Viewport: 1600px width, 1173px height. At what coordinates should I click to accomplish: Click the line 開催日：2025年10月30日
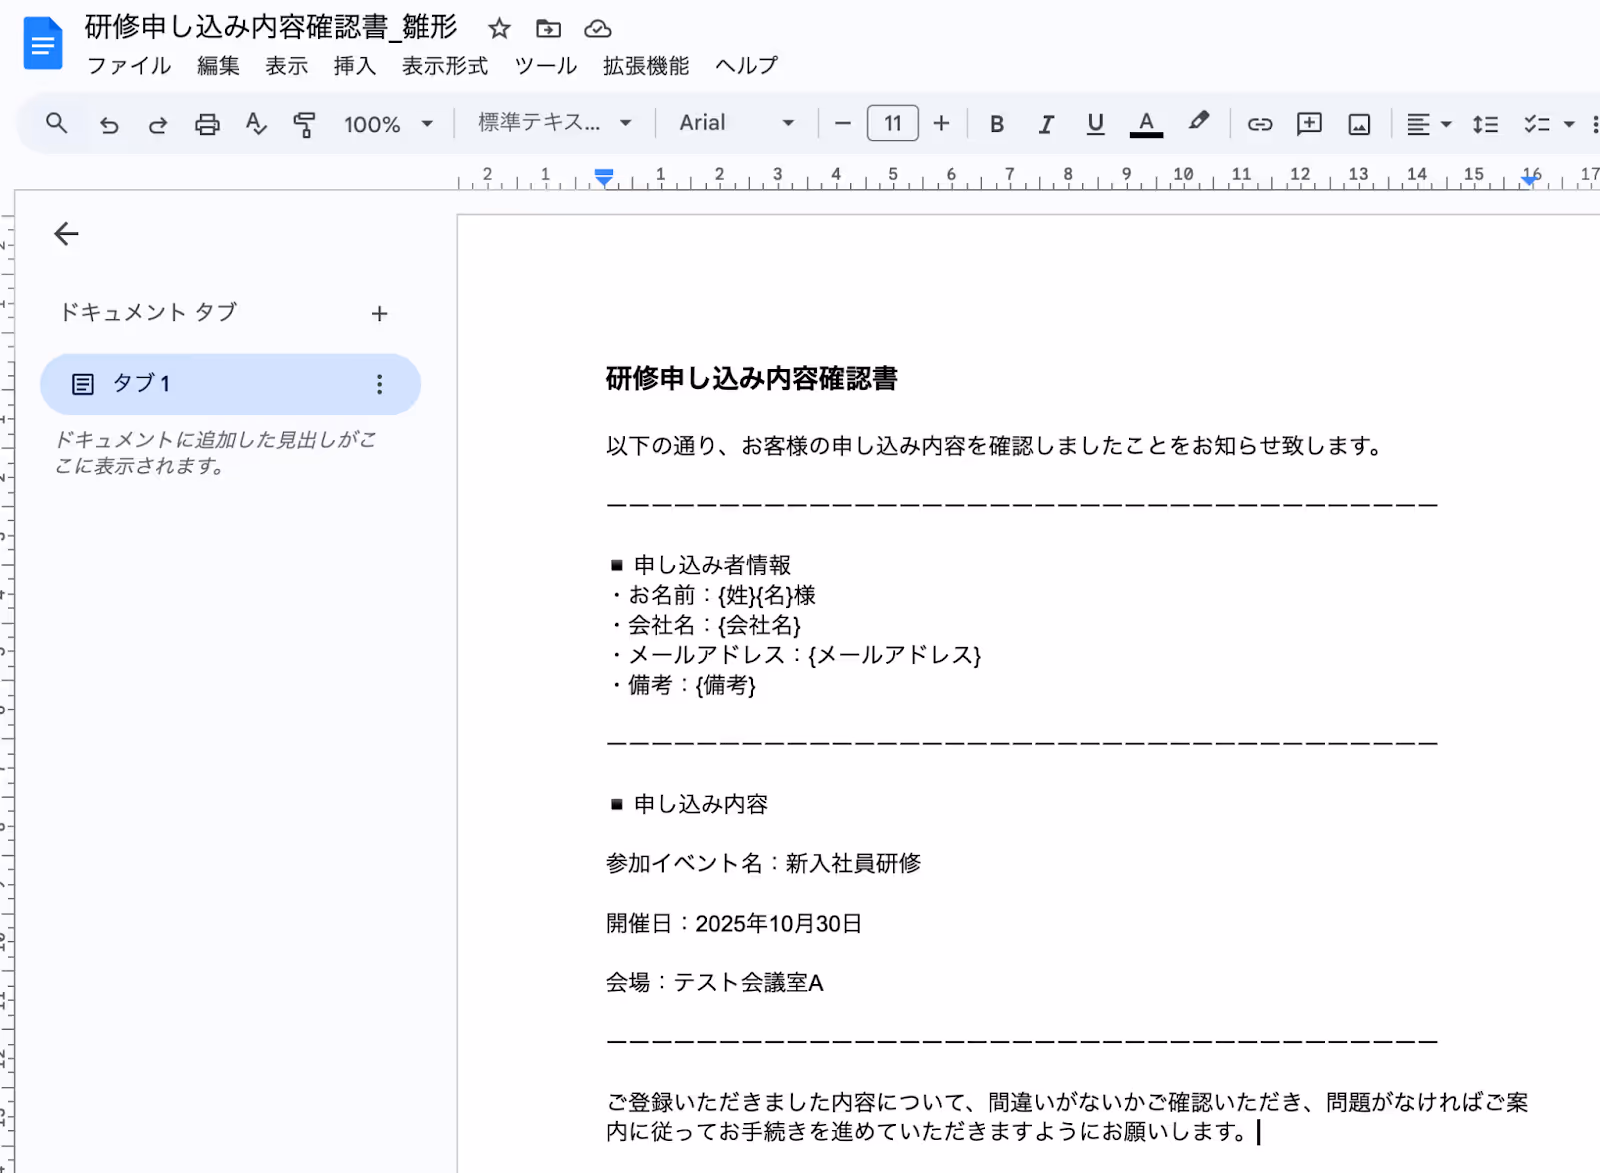734,923
